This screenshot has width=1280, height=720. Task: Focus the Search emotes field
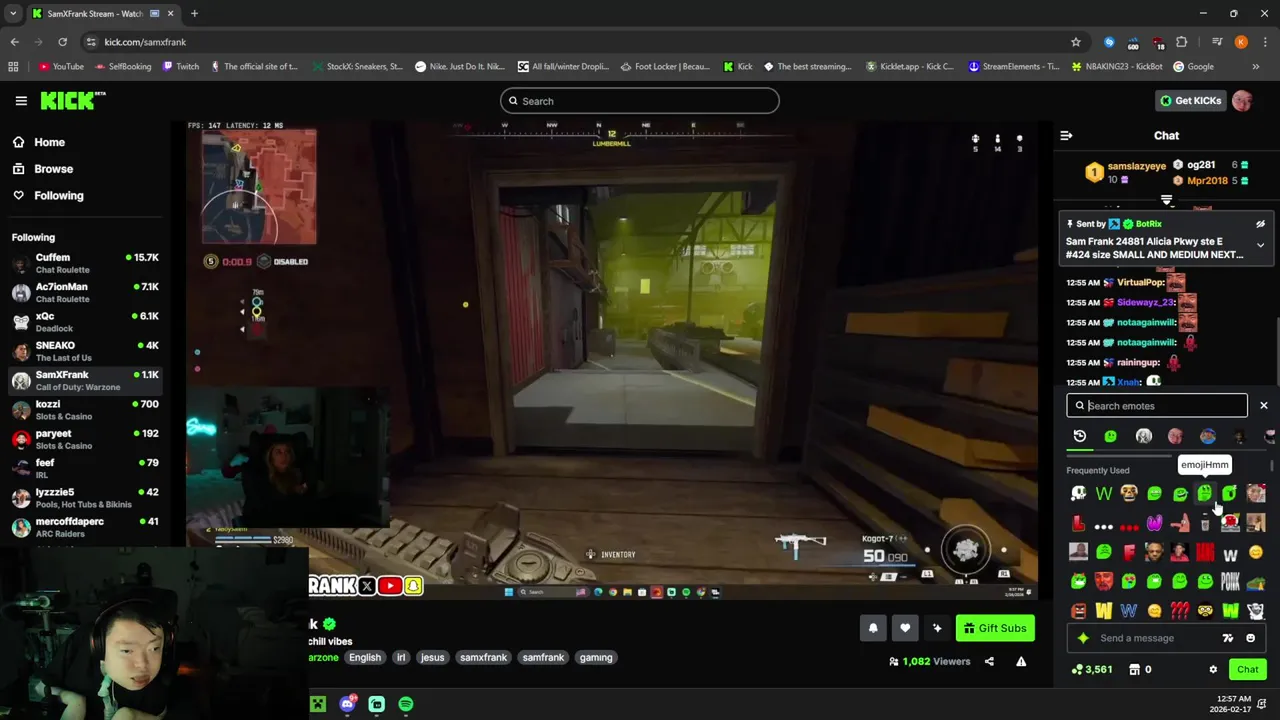click(x=1156, y=405)
